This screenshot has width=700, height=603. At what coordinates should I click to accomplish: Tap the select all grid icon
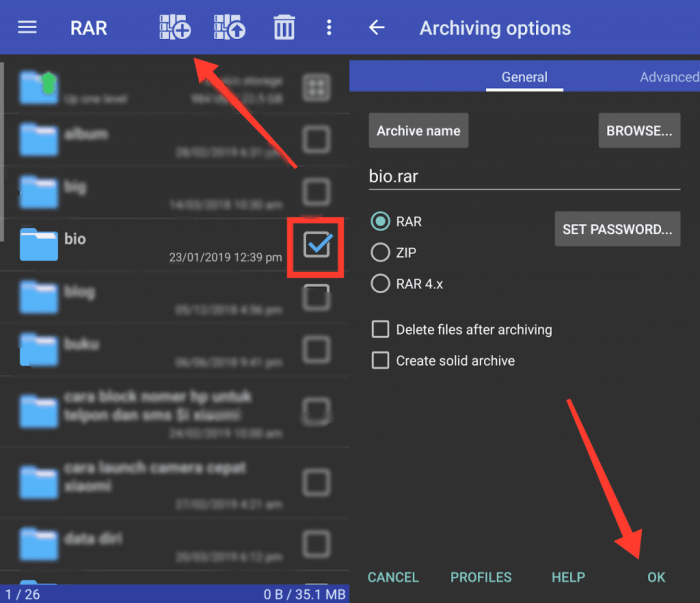pyautogui.click(x=317, y=87)
